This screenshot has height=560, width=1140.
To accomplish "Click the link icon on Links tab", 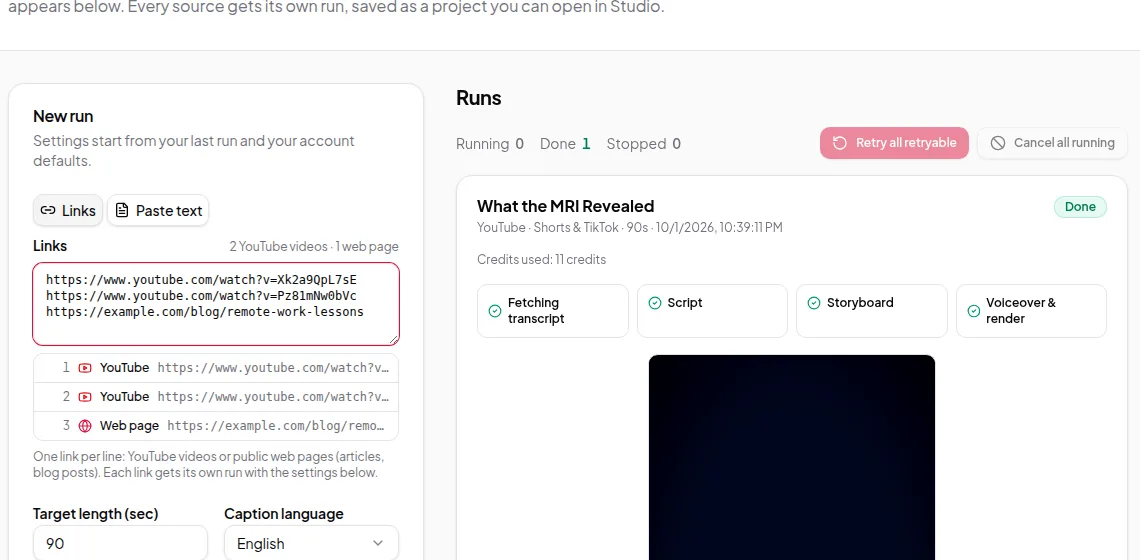I will (48, 210).
